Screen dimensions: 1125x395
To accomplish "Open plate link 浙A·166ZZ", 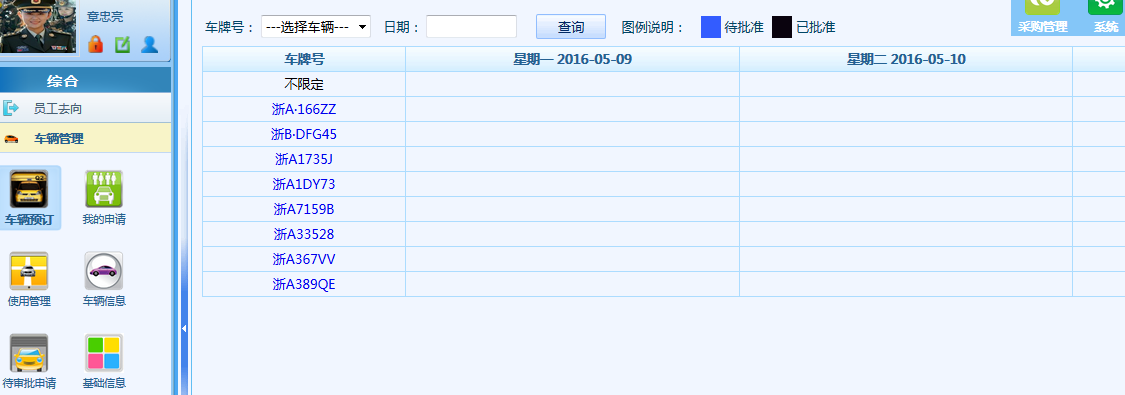I will click(x=304, y=110).
